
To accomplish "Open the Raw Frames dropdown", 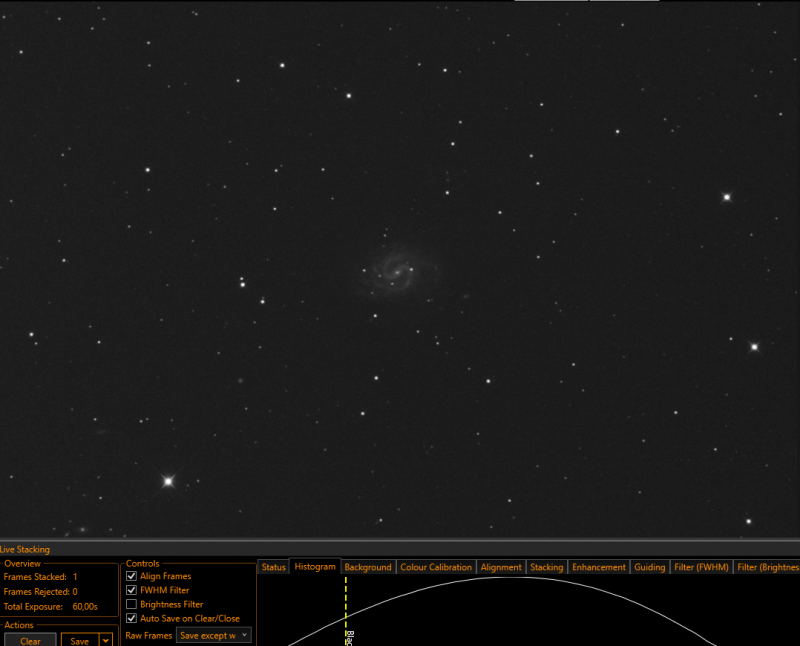I will pos(214,635).
